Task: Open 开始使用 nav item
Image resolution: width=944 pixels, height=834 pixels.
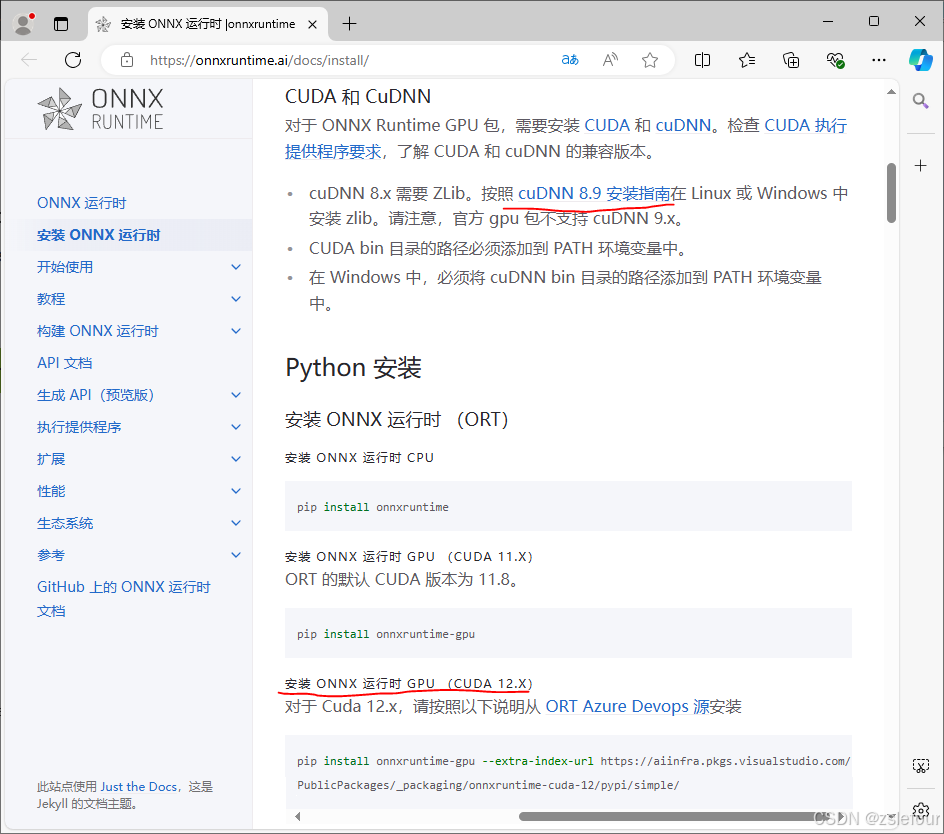Action: click(x=65, y=267)
